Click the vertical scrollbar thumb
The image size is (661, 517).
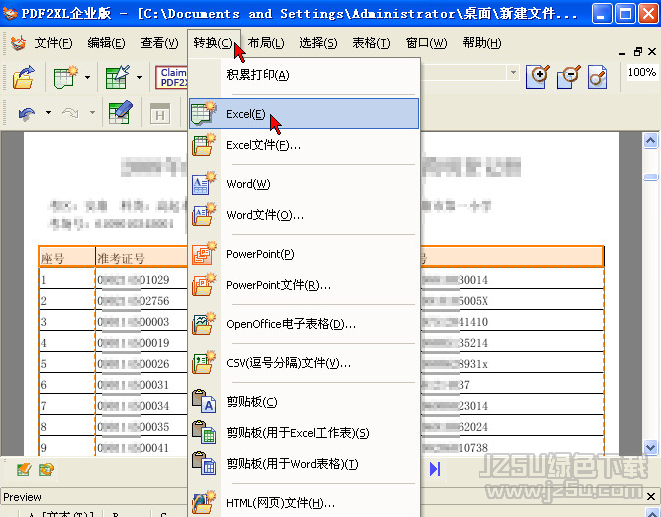coord(650,177)
